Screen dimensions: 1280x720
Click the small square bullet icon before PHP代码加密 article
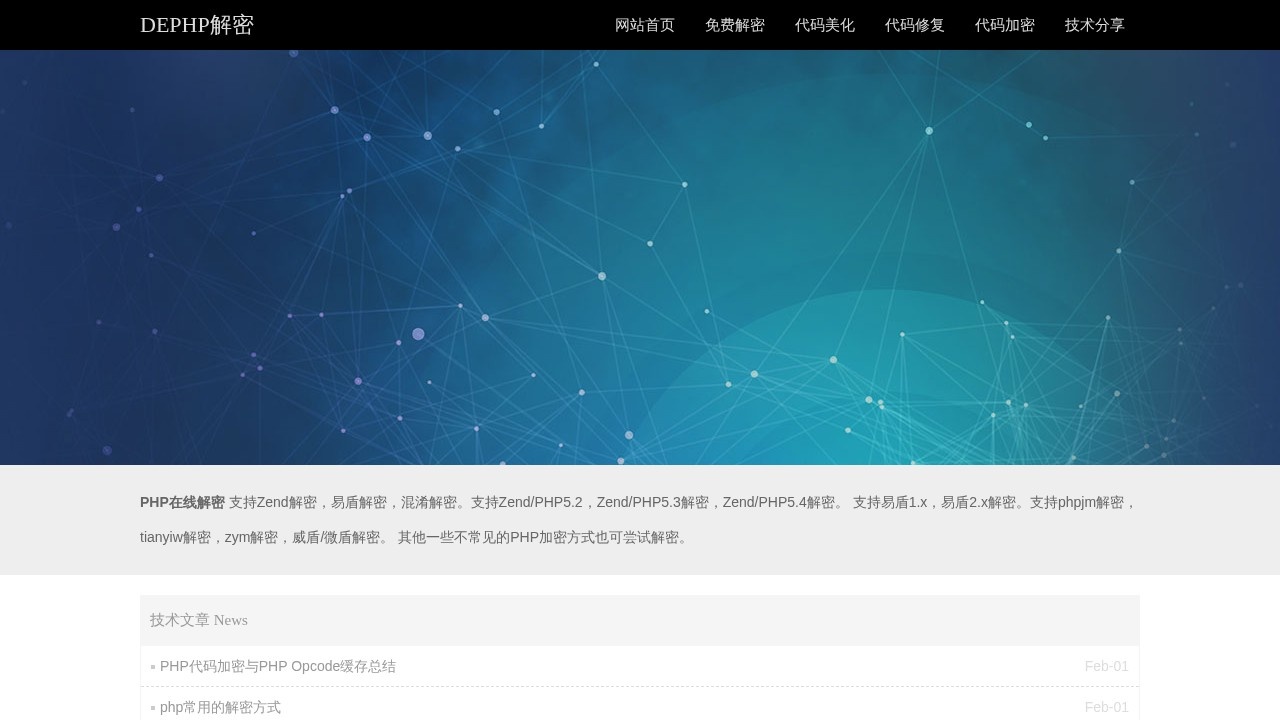coord(152,666)
